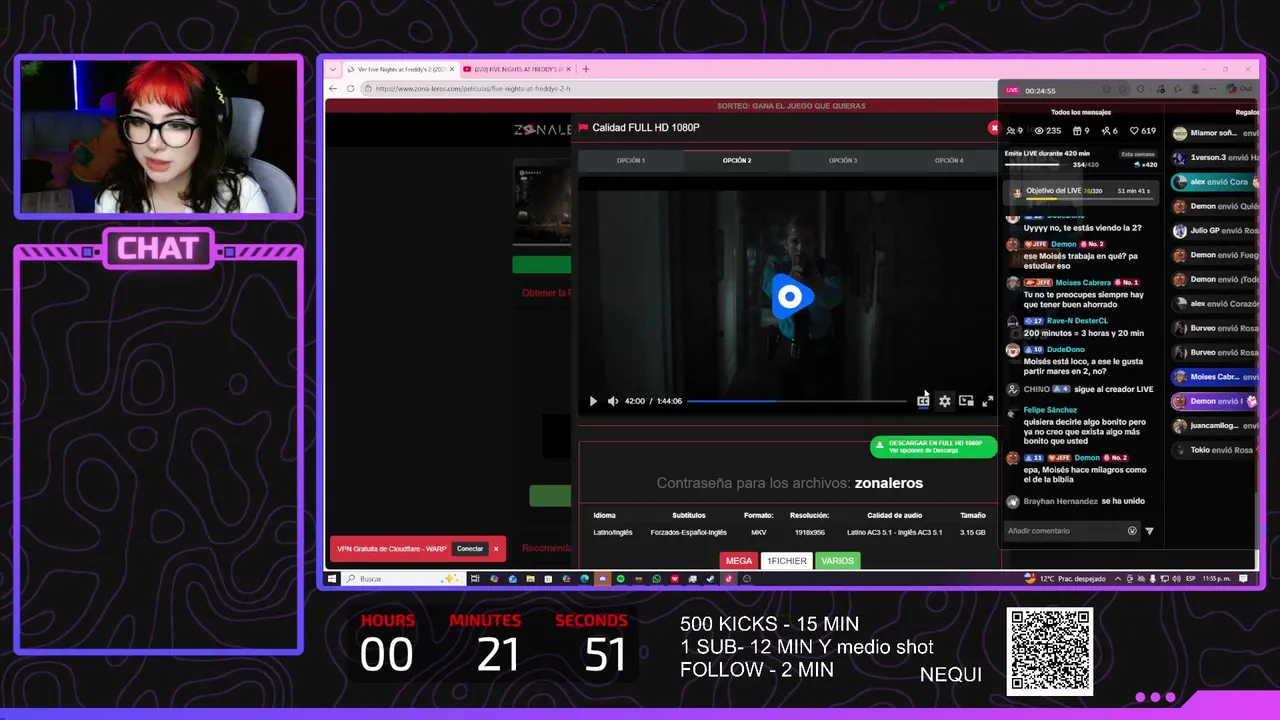Open Rave-N DesterCL's chat username
Screen dimensions: 1280x720
[1077, 321]
